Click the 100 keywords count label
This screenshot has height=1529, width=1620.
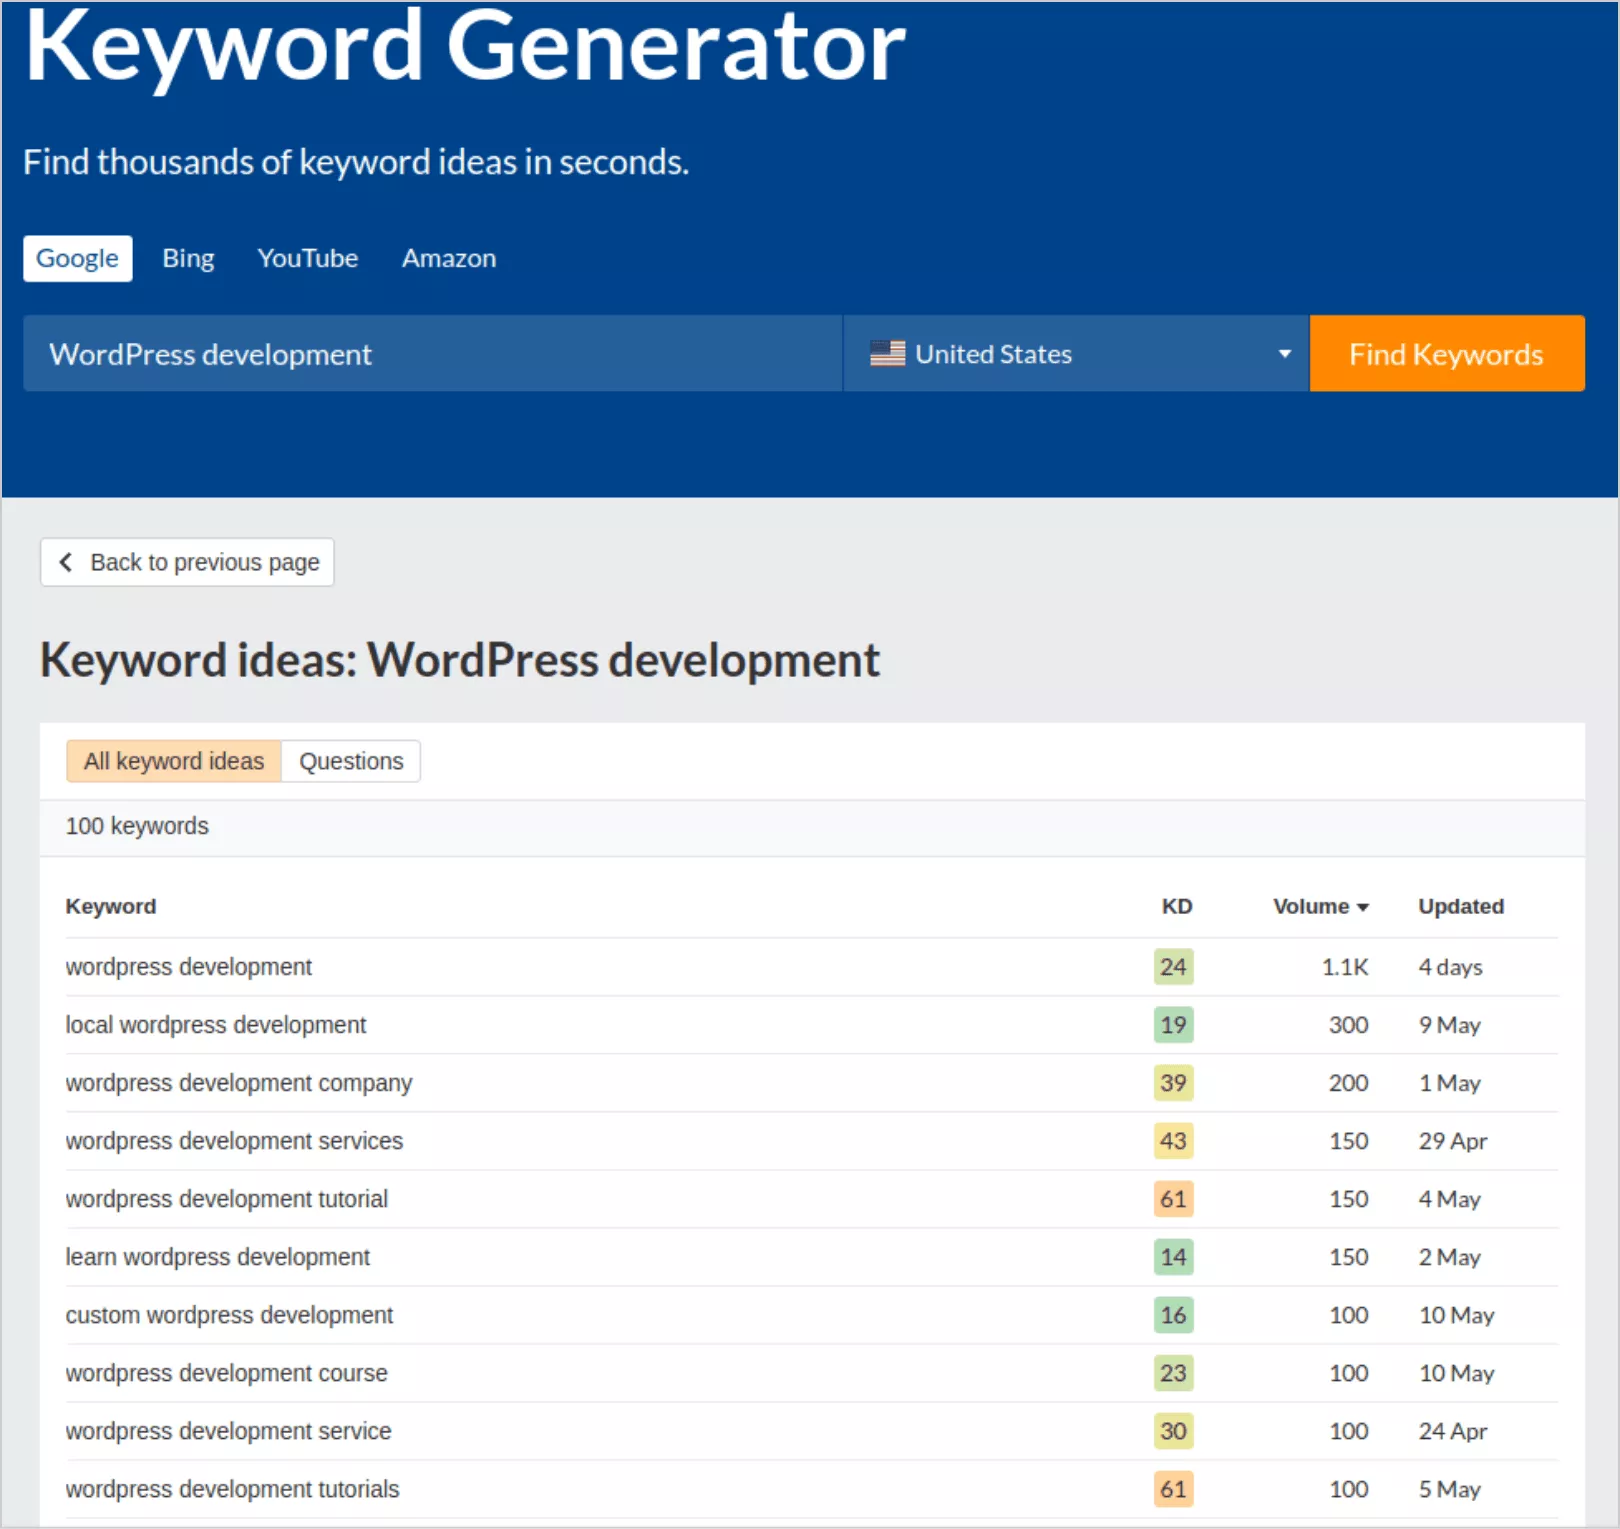137,826
